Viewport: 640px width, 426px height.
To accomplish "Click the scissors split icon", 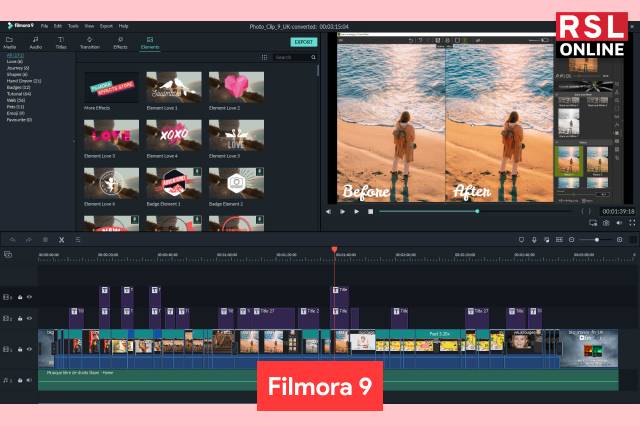I will [x=61, y=240].
